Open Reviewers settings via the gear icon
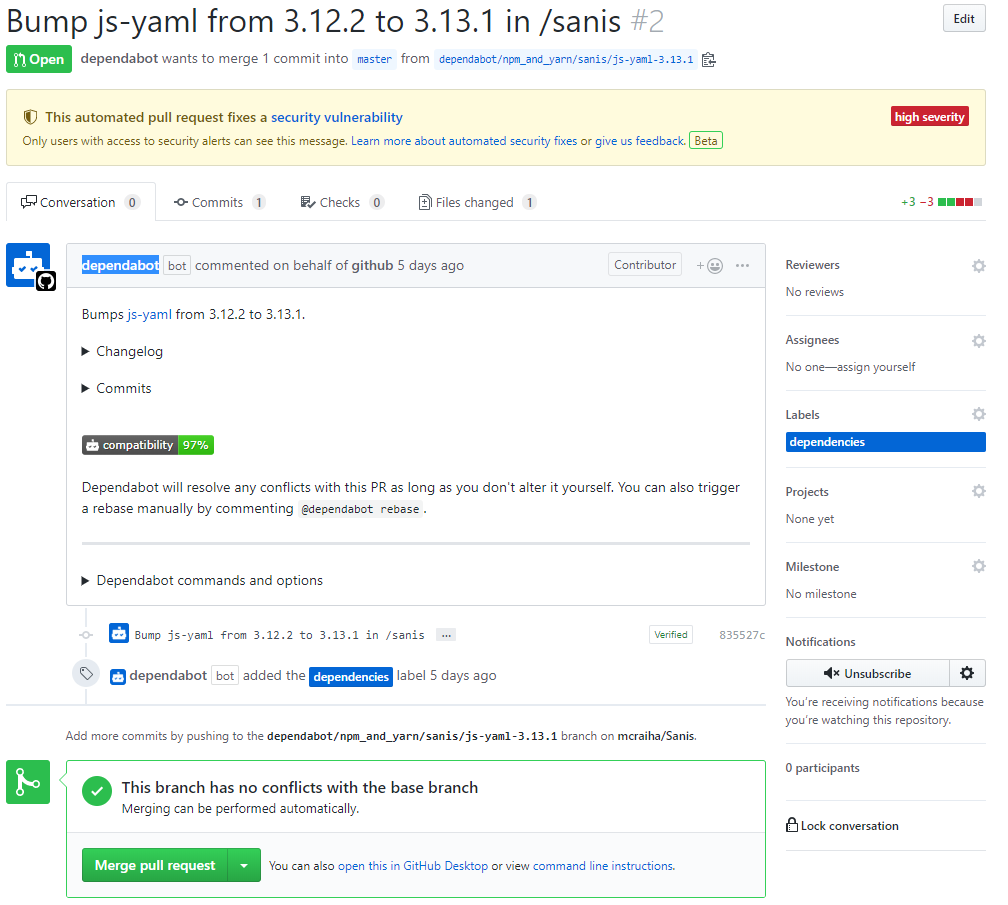 [978, 266]
